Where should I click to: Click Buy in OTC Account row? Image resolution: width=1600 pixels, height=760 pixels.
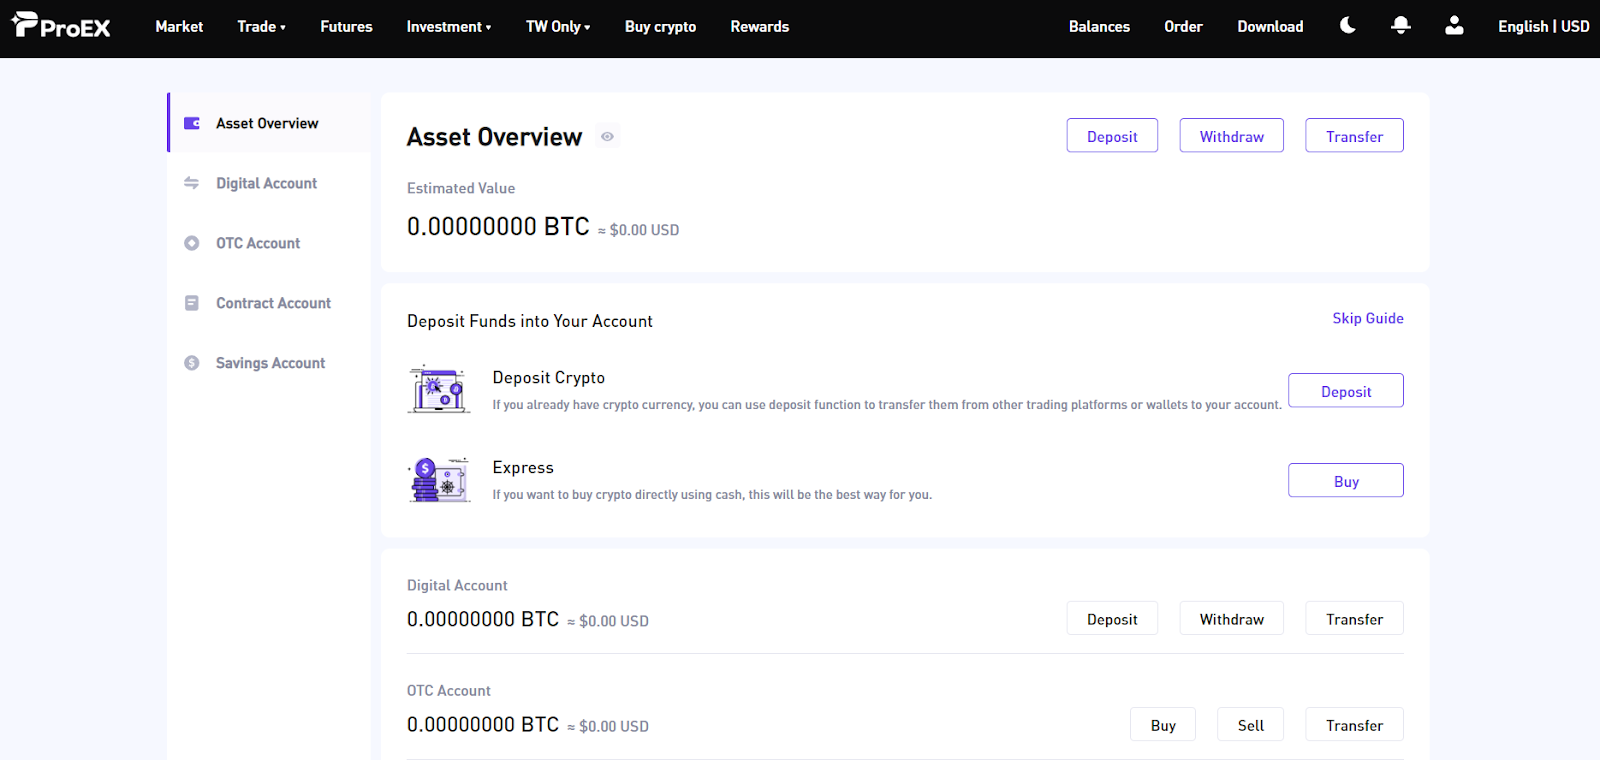[1163, 725]
